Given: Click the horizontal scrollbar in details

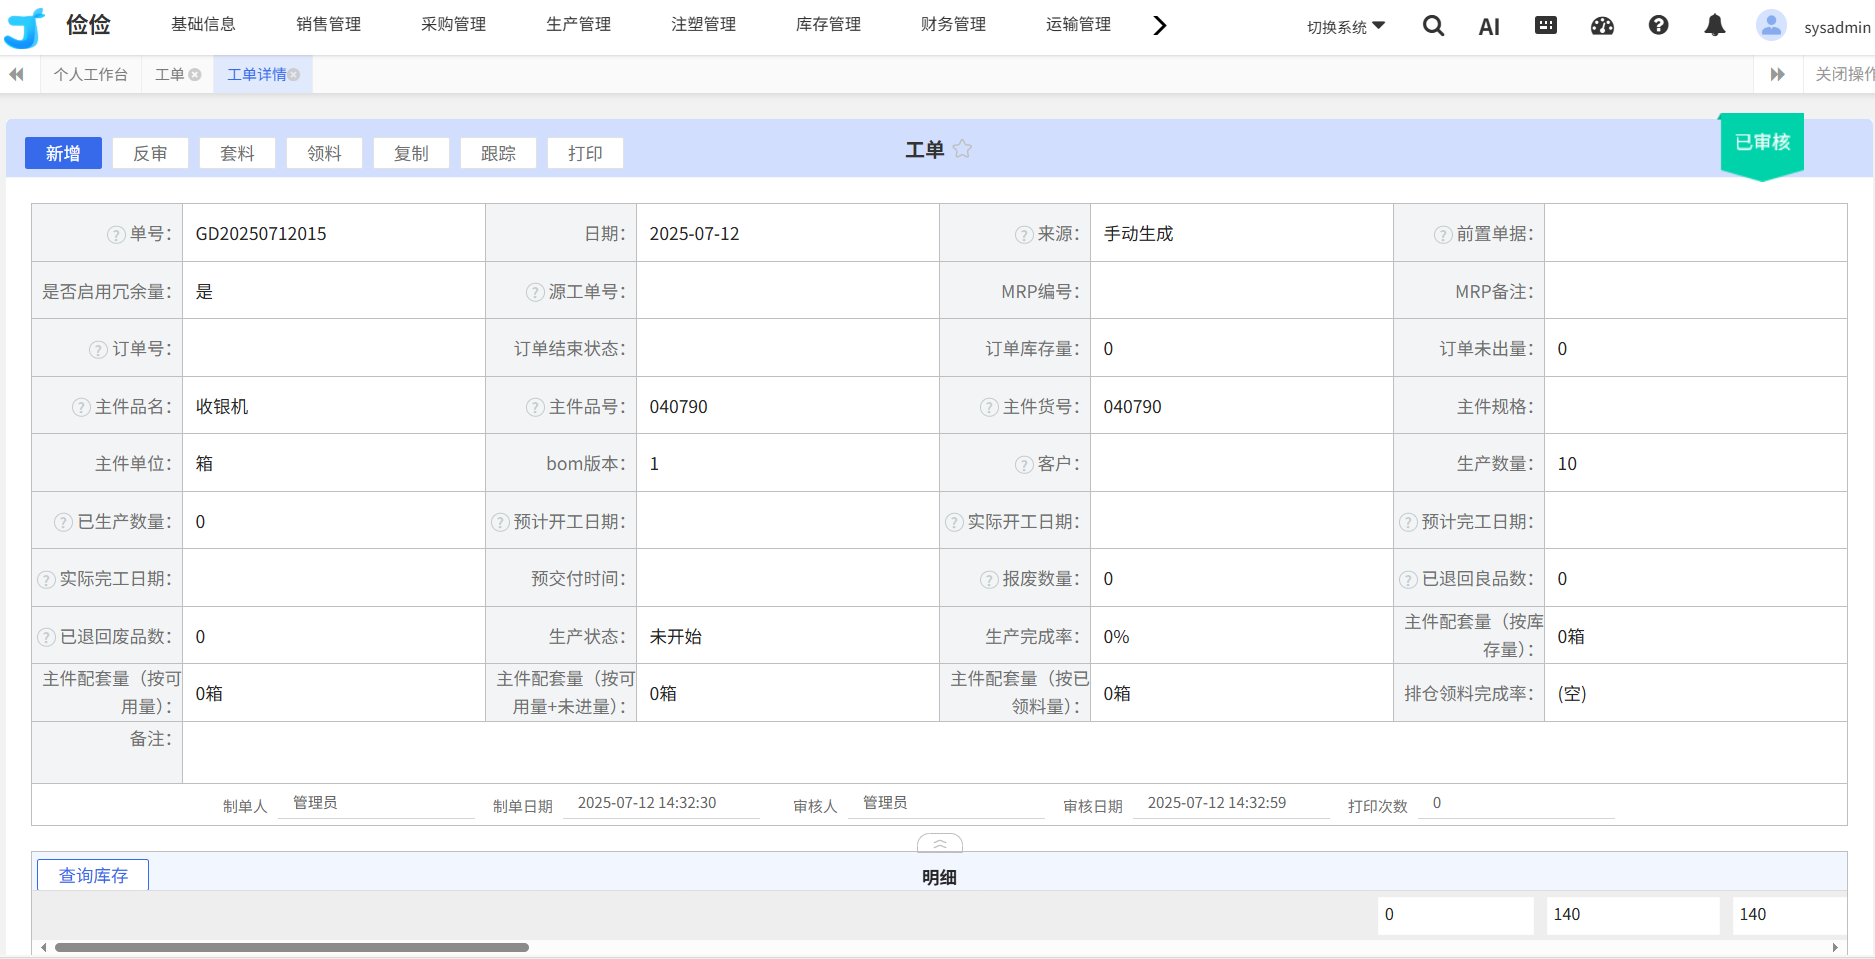Looking at the screenshot, I should [291, 947].
